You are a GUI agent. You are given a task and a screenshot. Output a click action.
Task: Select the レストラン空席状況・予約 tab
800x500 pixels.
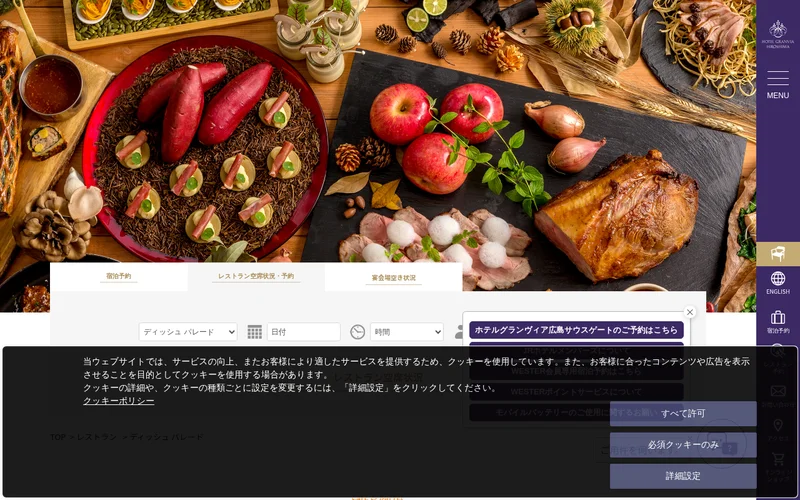(x=256, y=277)
